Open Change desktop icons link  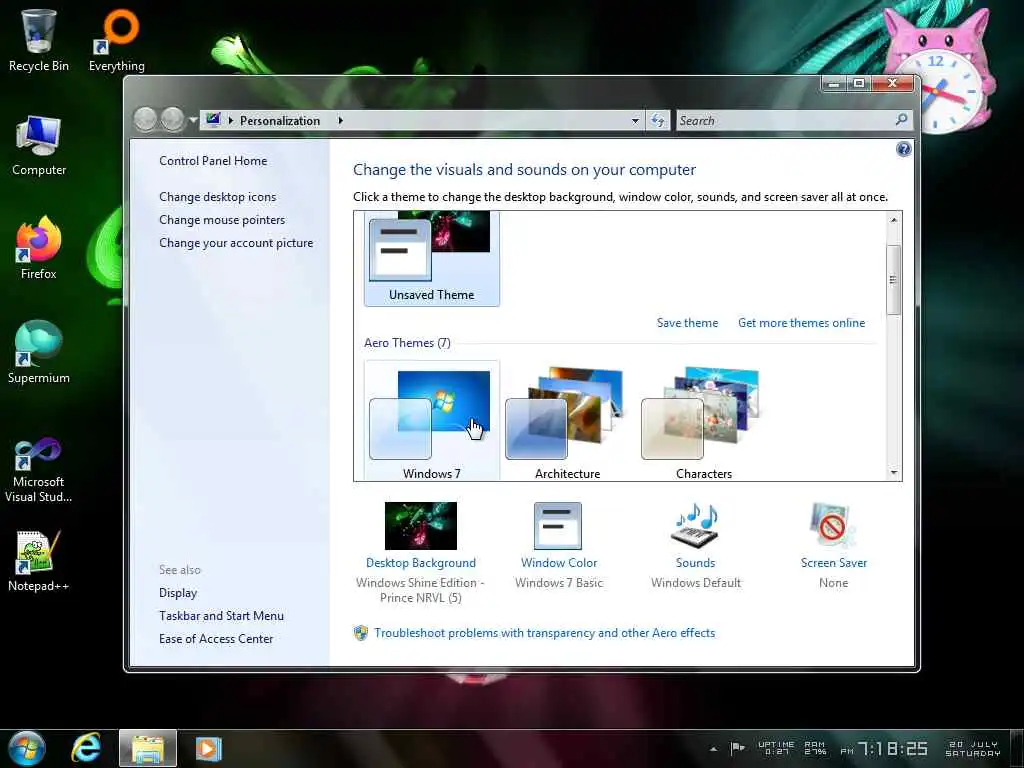pyautogui.click(x=217, y=197)
